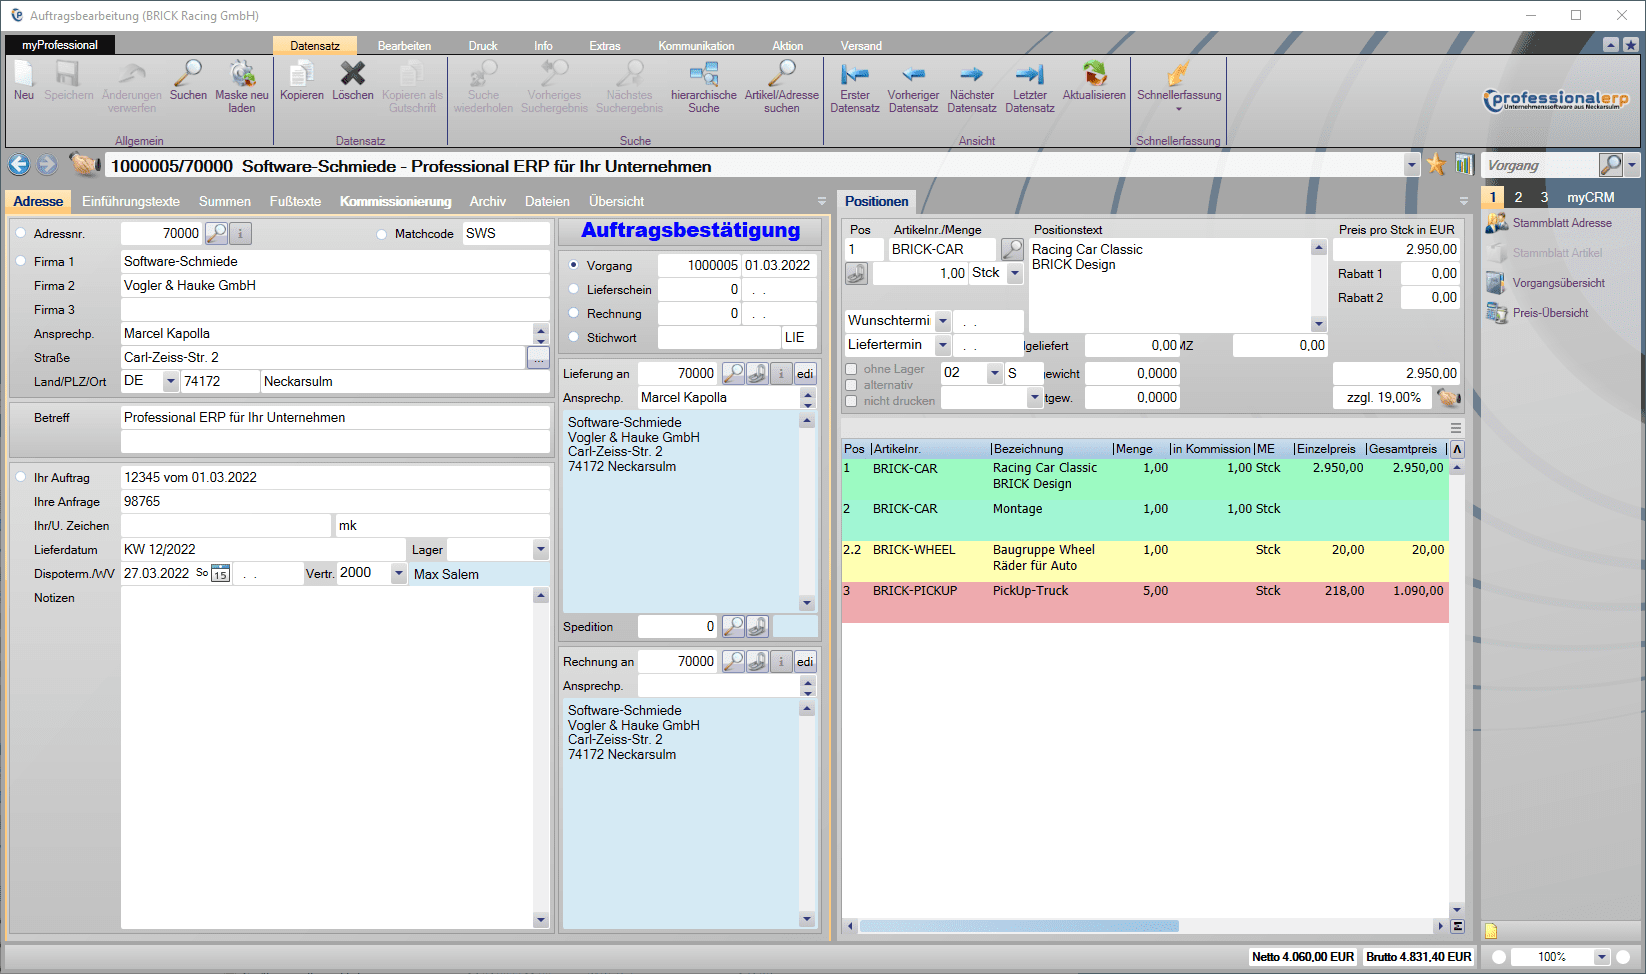The width and height of the screenshot is (1646, 974).
Task: Go to Erster Datensatz
Action: click(855, 75)
